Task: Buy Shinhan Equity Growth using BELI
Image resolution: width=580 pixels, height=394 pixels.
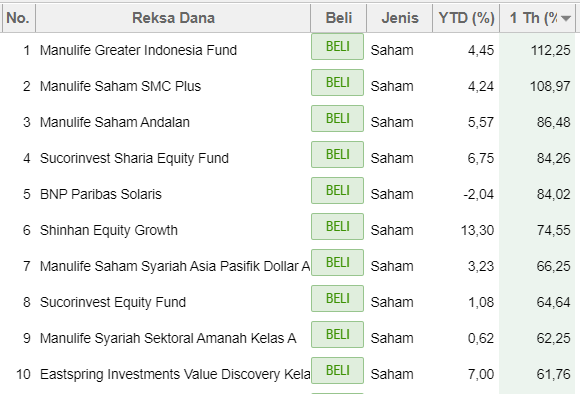Action: (337, 226)
